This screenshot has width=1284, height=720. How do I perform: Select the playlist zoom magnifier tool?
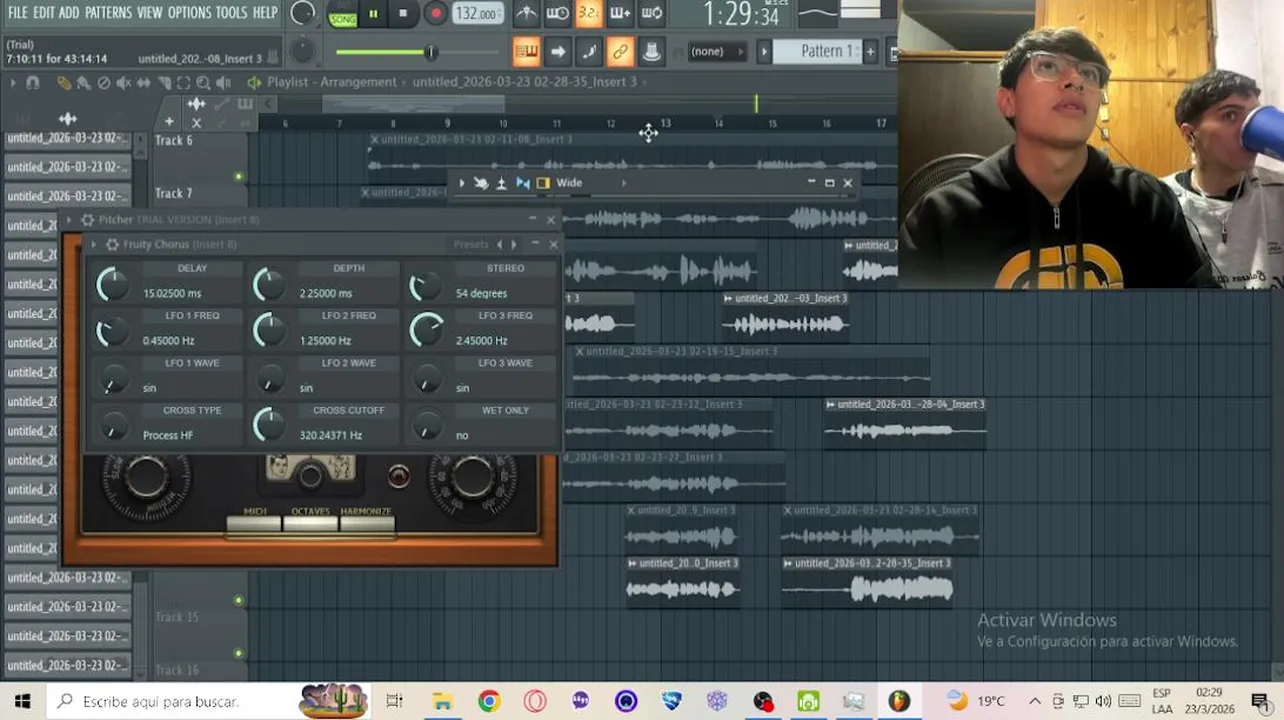pos(204,83)
